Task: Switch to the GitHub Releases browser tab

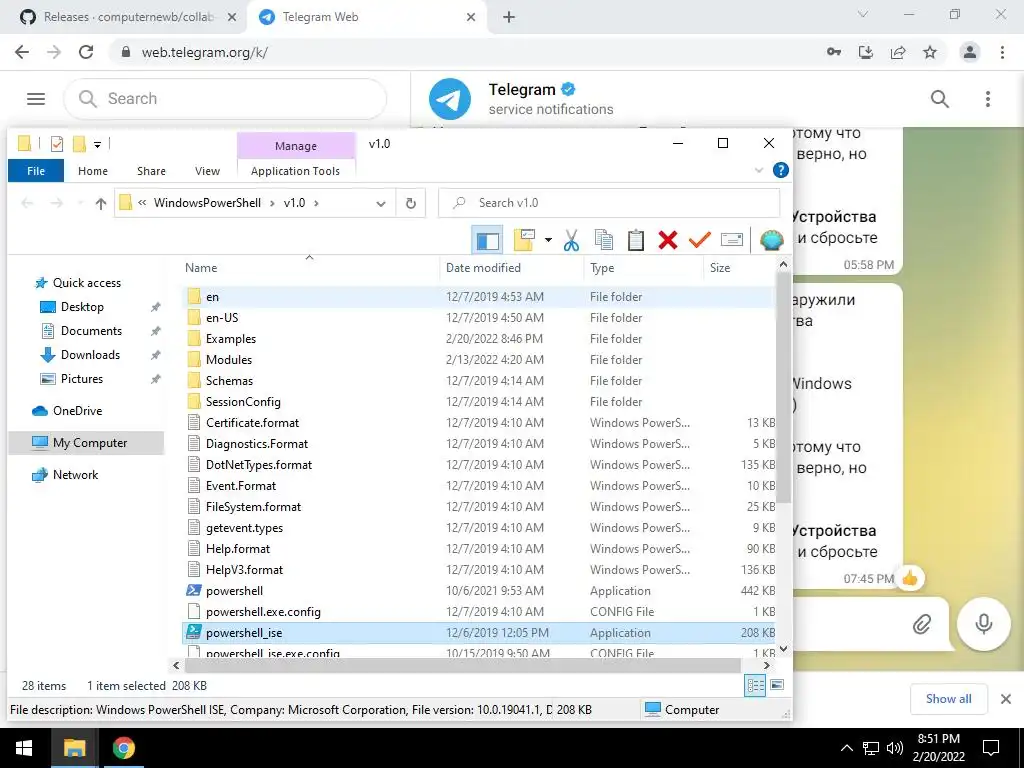Action: pyautogui.click(x=128, y=17)
